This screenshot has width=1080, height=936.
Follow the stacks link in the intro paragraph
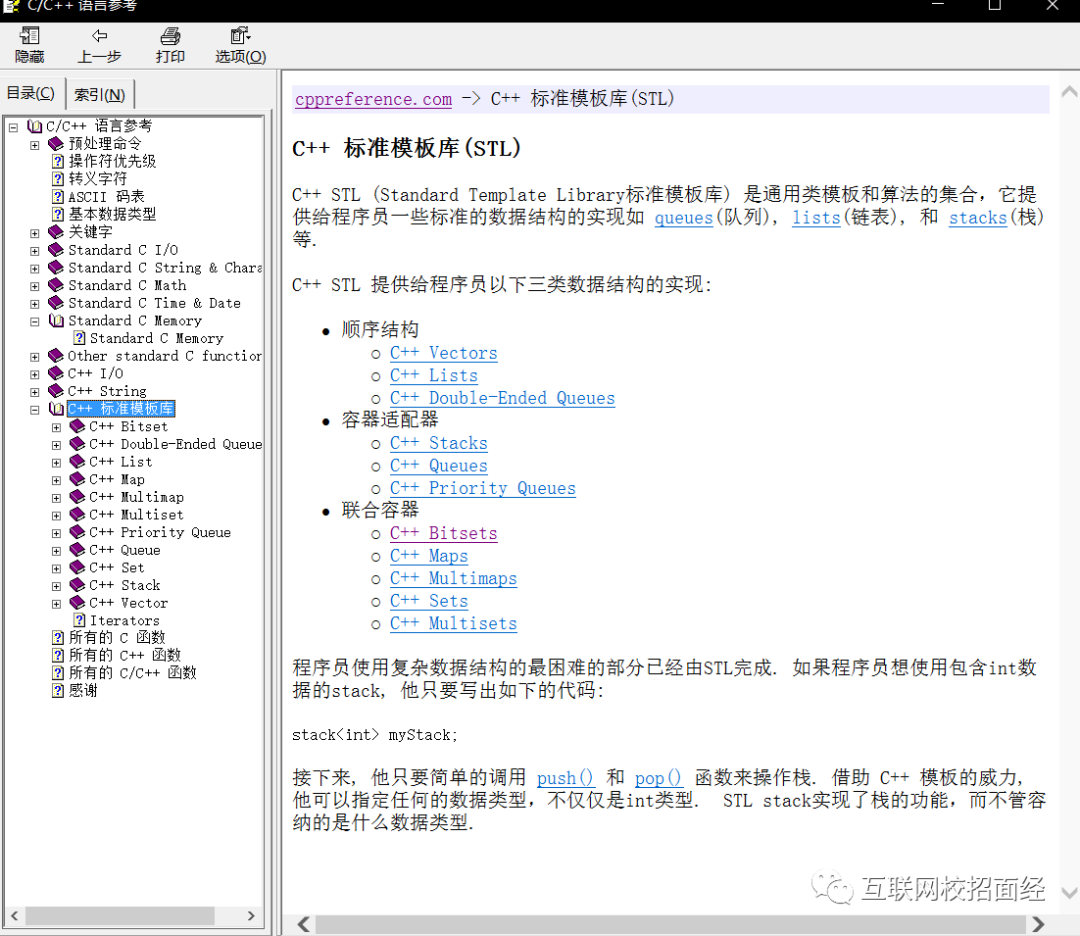pos(977,218)
